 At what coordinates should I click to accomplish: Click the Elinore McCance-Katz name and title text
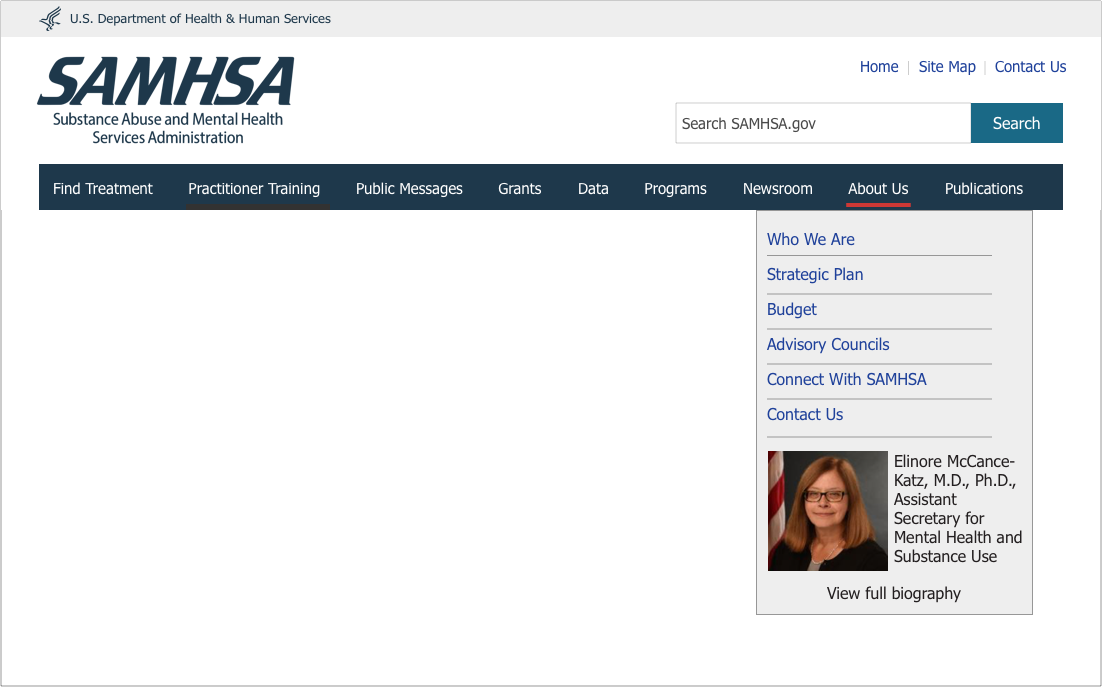958,509
